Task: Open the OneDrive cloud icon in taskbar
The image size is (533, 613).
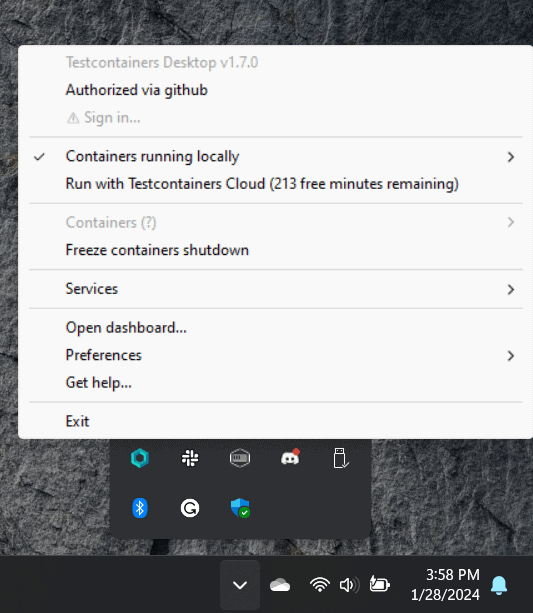Action: [280, 585]
